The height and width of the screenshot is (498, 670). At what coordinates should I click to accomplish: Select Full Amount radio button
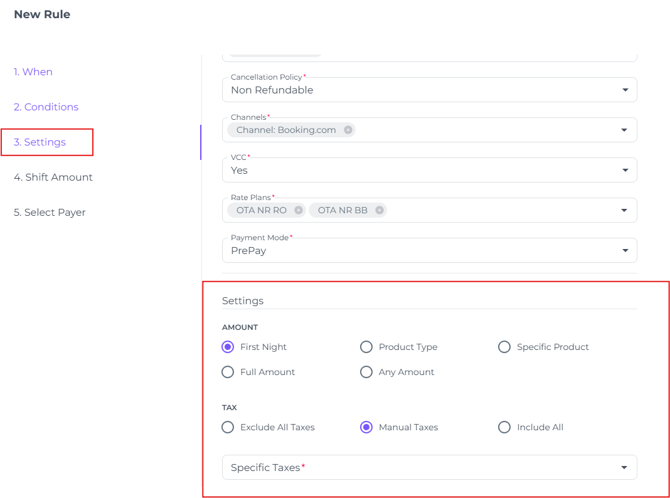click(x=228, y=372)
